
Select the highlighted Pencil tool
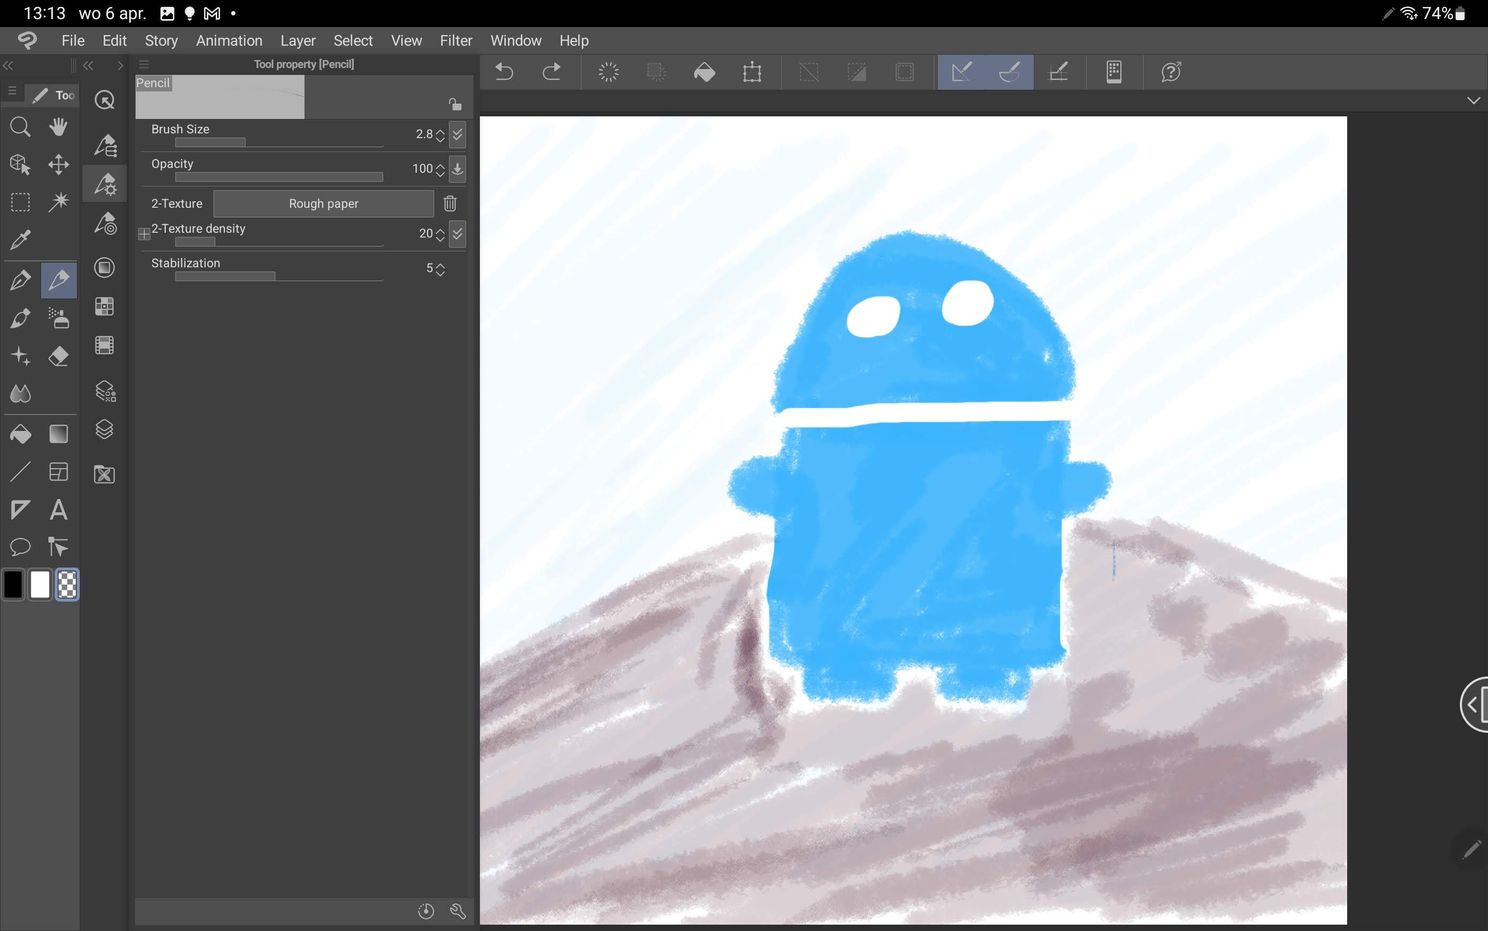click(x=59, y=281)
